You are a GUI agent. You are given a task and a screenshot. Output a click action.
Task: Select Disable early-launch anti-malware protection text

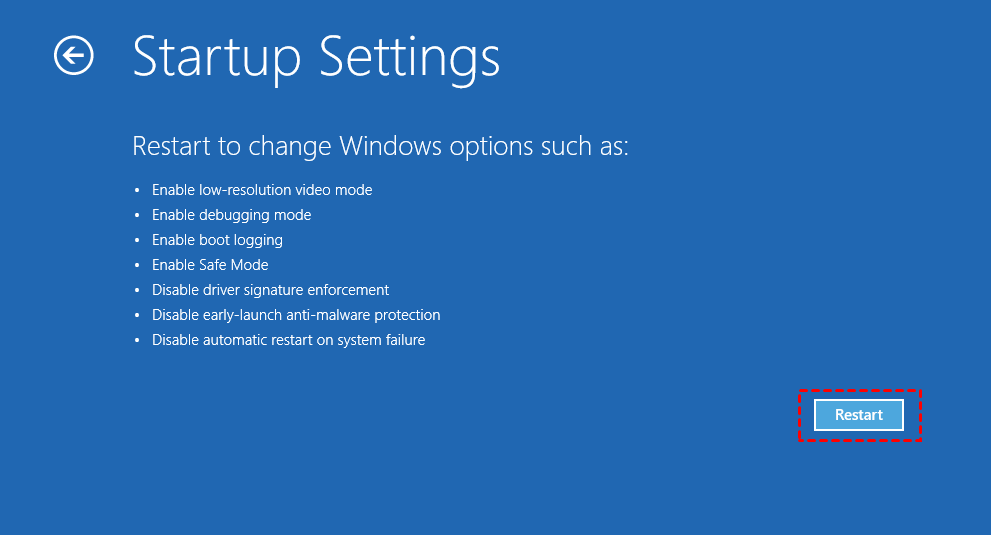pyautogui.click(x=296, y=315)
